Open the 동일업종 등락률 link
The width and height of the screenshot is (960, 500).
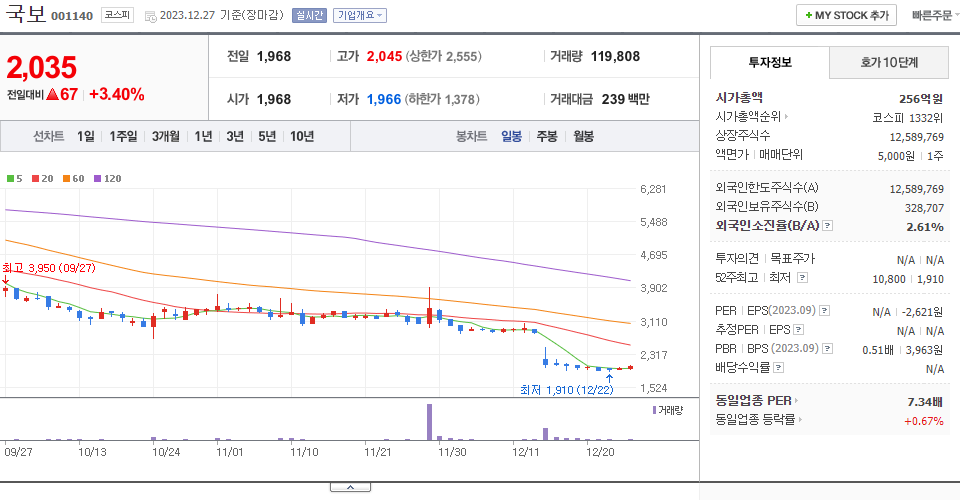coord(755,420)
